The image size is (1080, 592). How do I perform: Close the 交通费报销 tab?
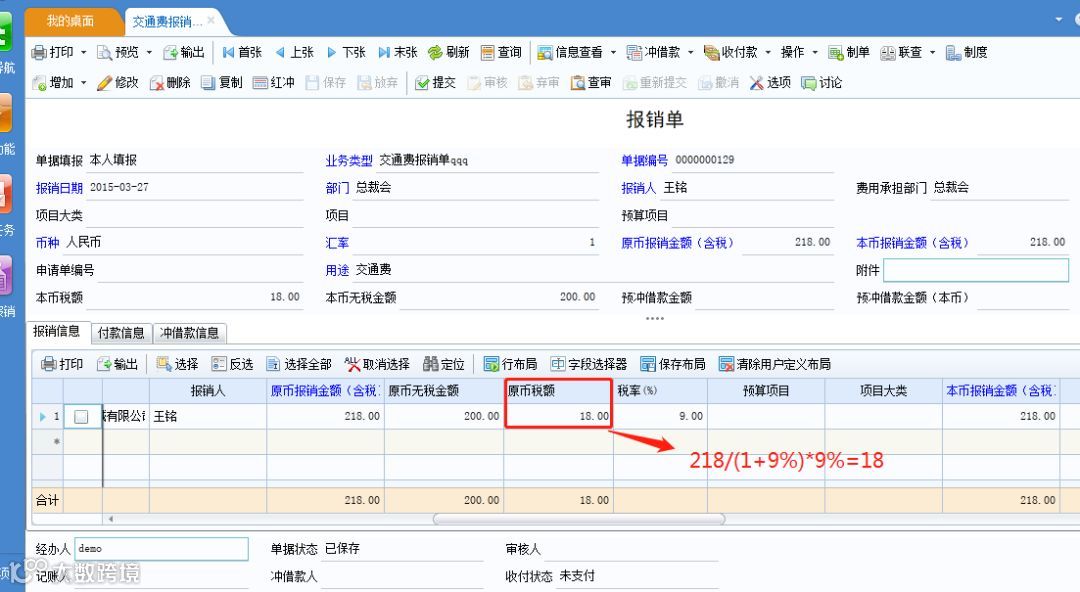(x=211, y=21)
